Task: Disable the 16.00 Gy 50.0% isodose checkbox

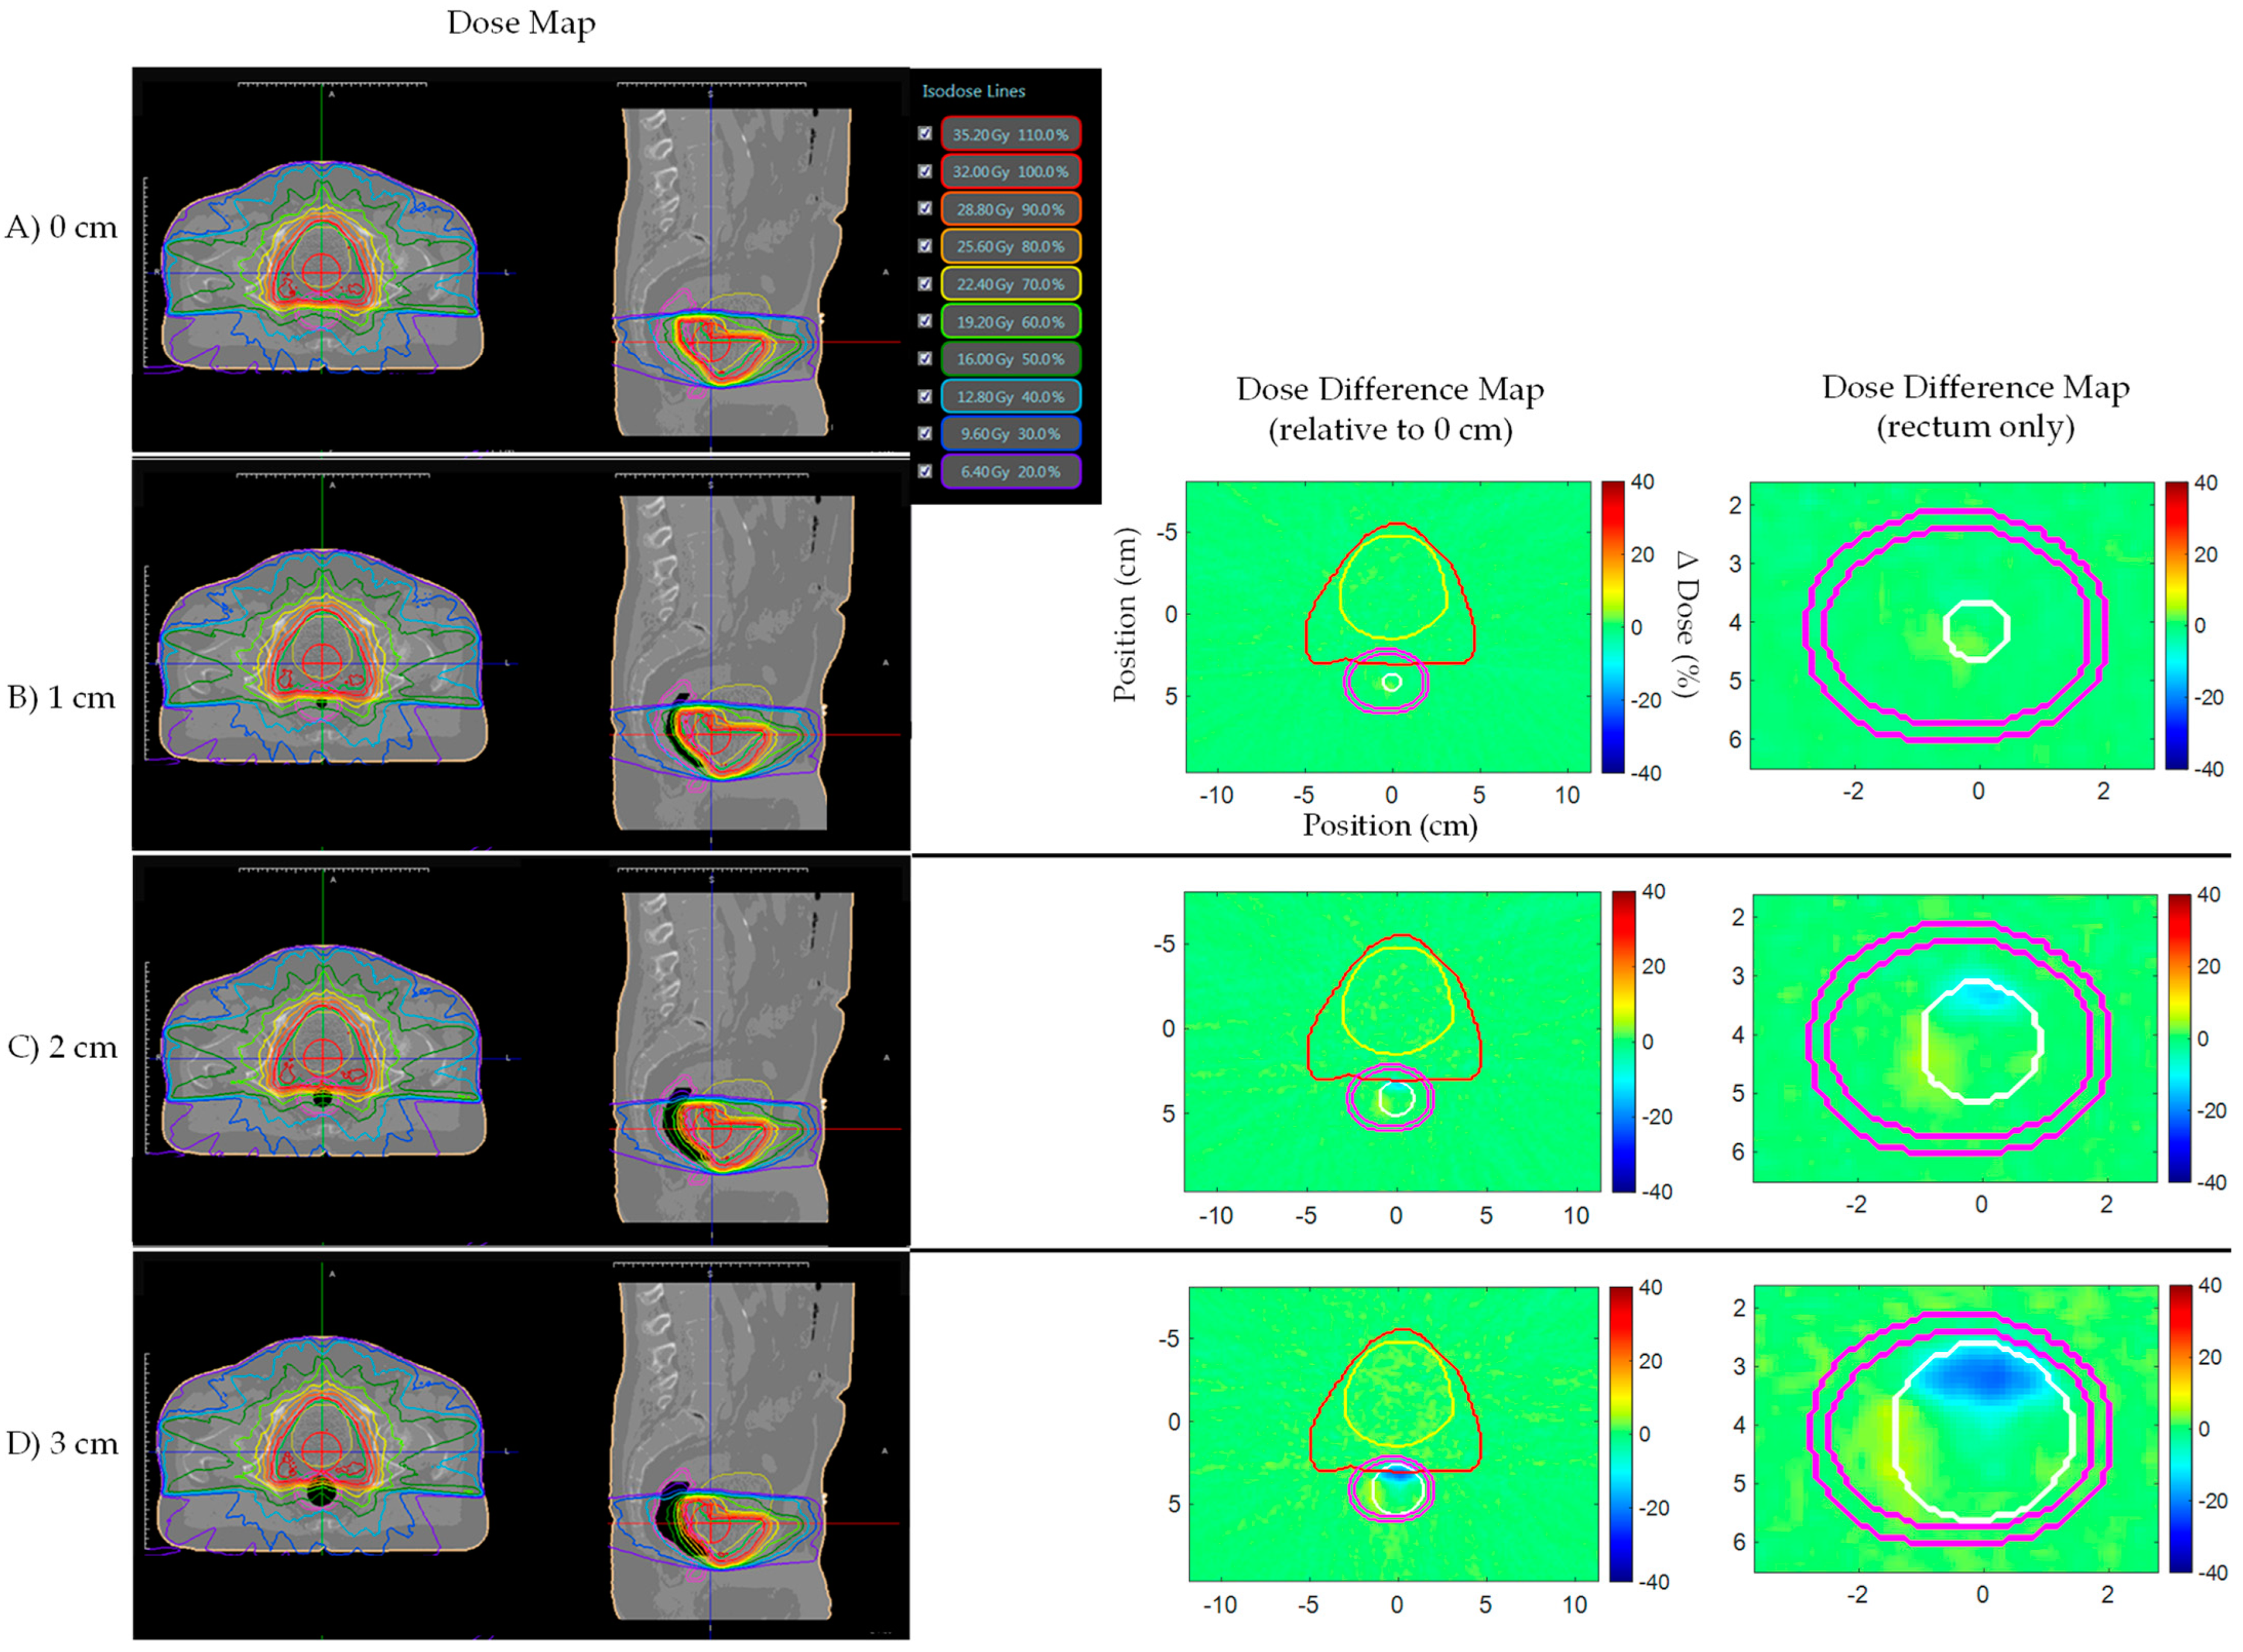Action: click(925, 358)
